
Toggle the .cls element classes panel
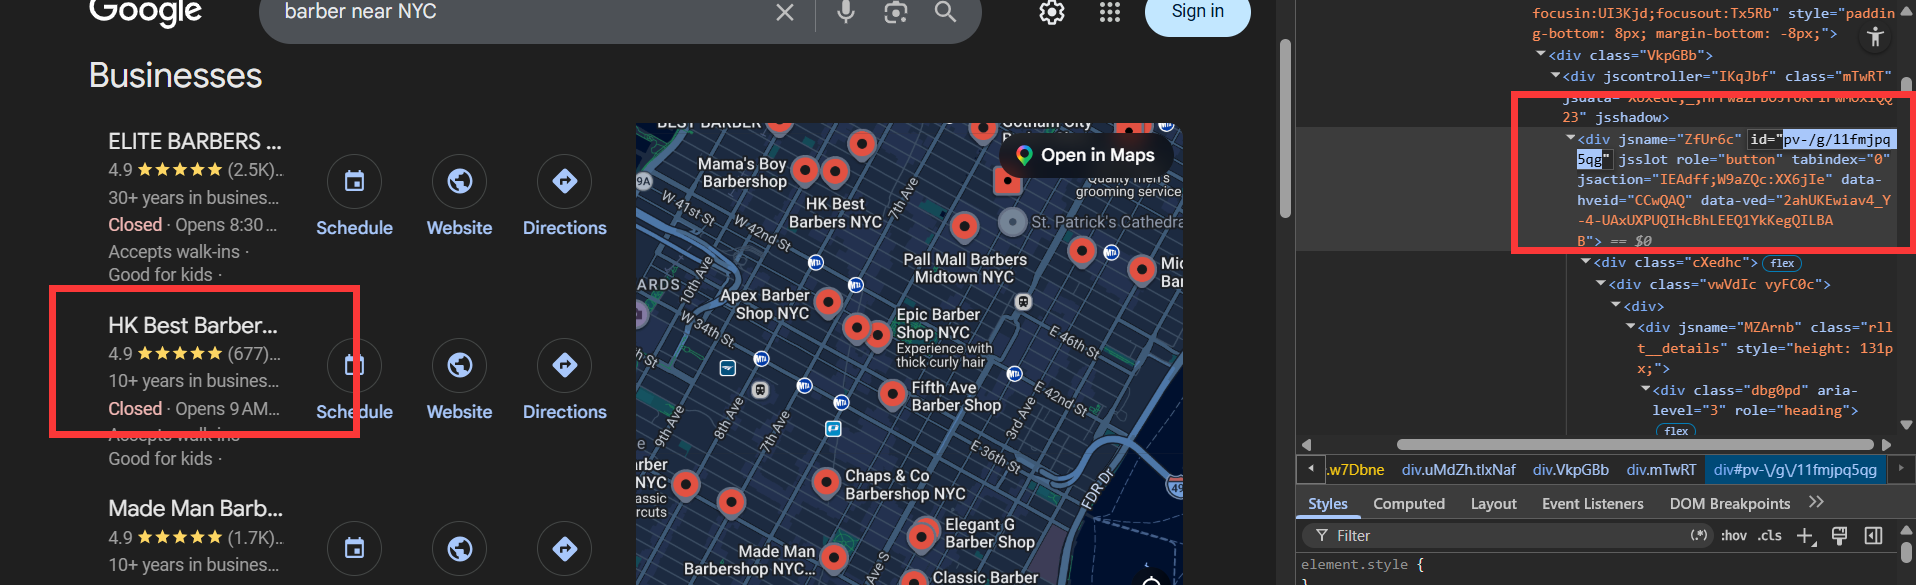tap(1770, 536)
